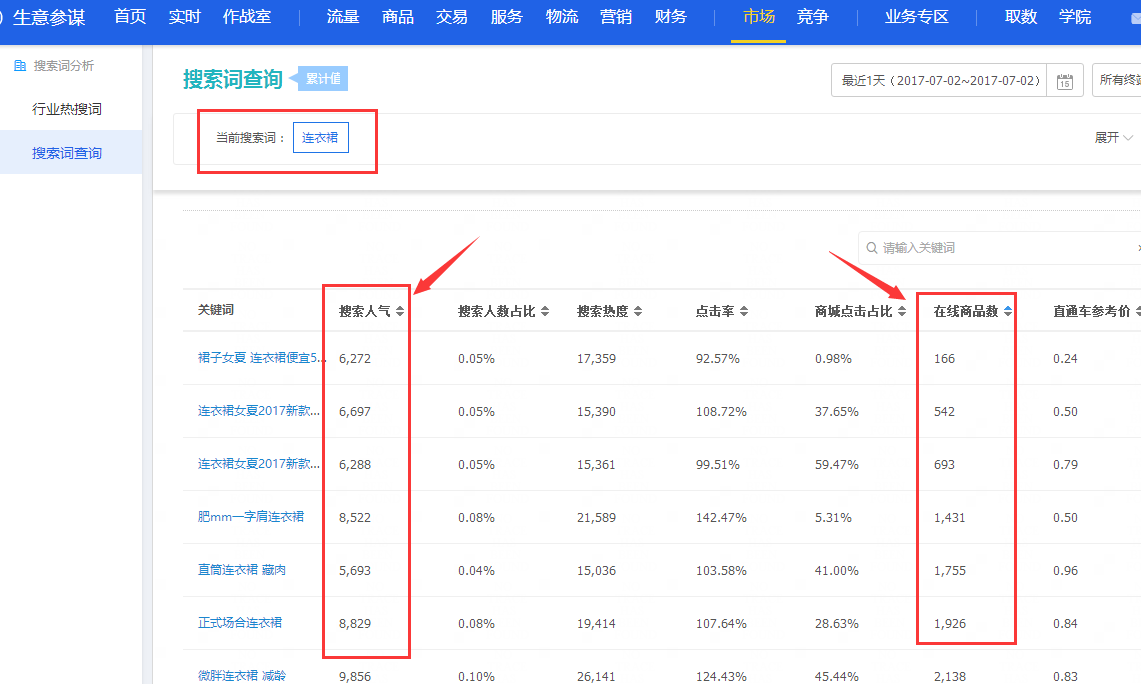Go to 流量 in the top menu
The image size is (1141, 684).
[343, 17]
